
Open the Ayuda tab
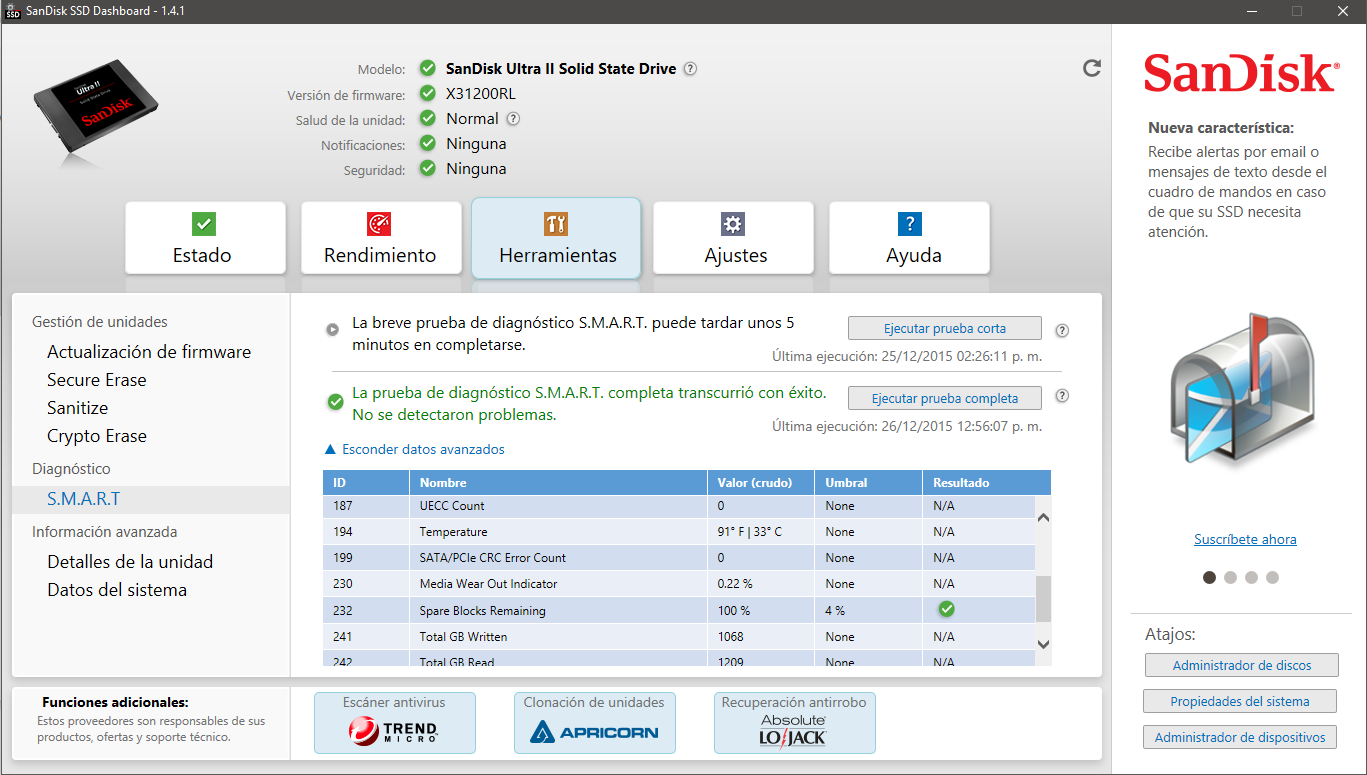pyautogui.click(x=909, y=238)
